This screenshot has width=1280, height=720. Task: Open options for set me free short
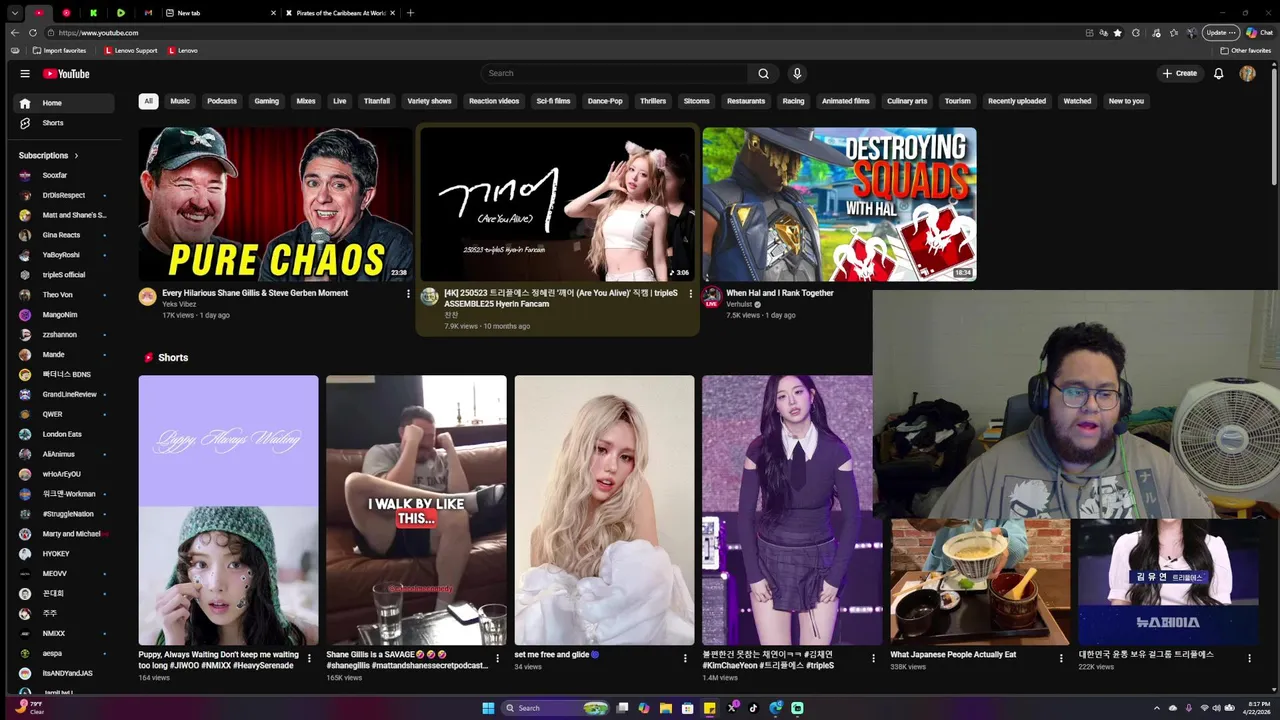click(x=685, y=658)
